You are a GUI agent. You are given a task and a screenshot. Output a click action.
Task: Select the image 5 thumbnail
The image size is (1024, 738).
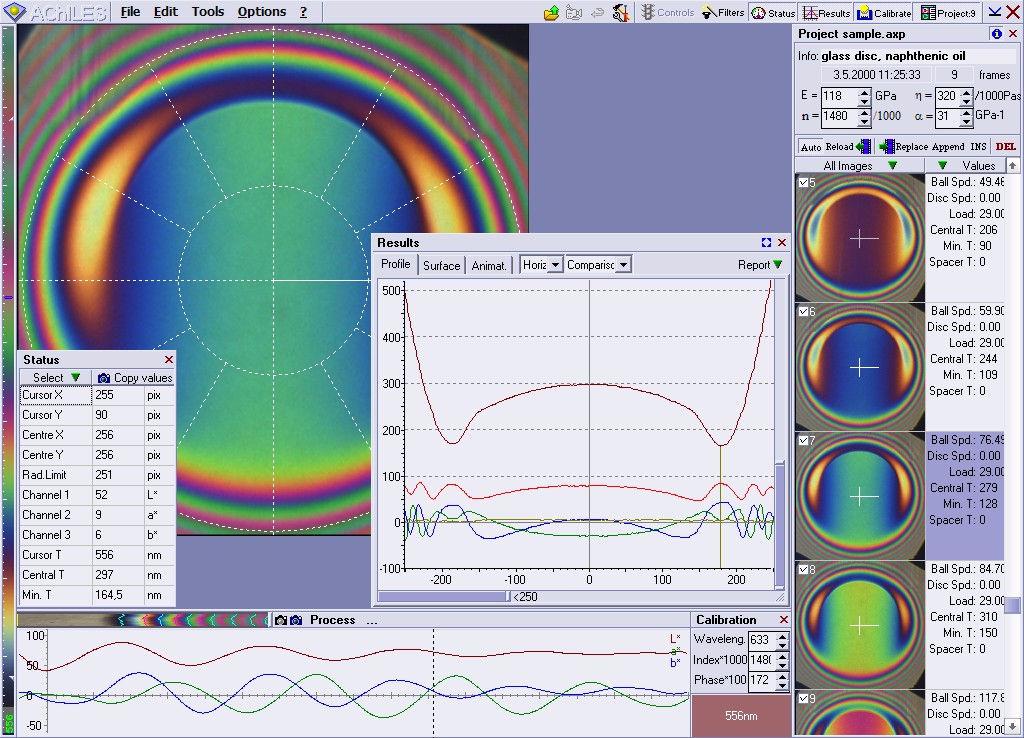[x=860, y=238]
